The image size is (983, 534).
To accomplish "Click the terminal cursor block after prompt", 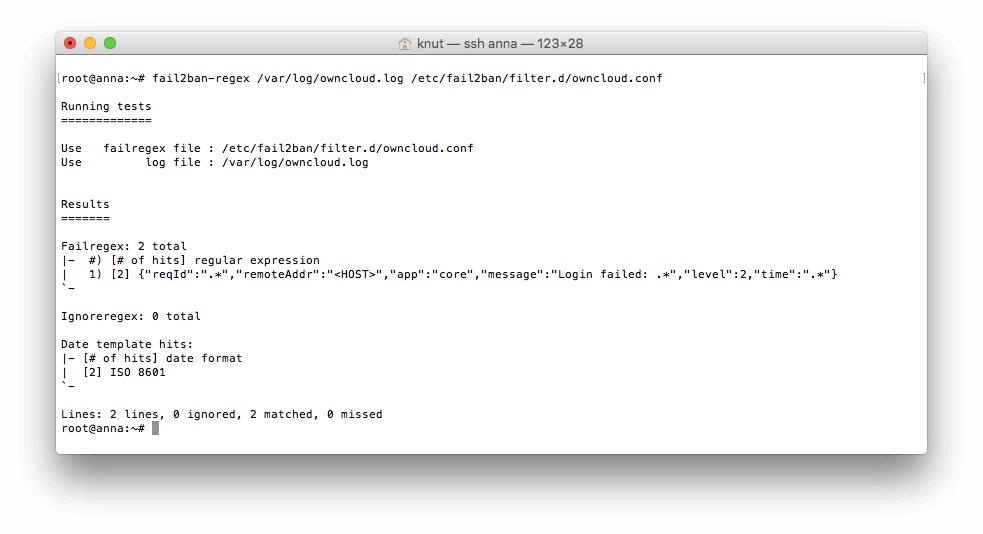I will coord(155,428).
